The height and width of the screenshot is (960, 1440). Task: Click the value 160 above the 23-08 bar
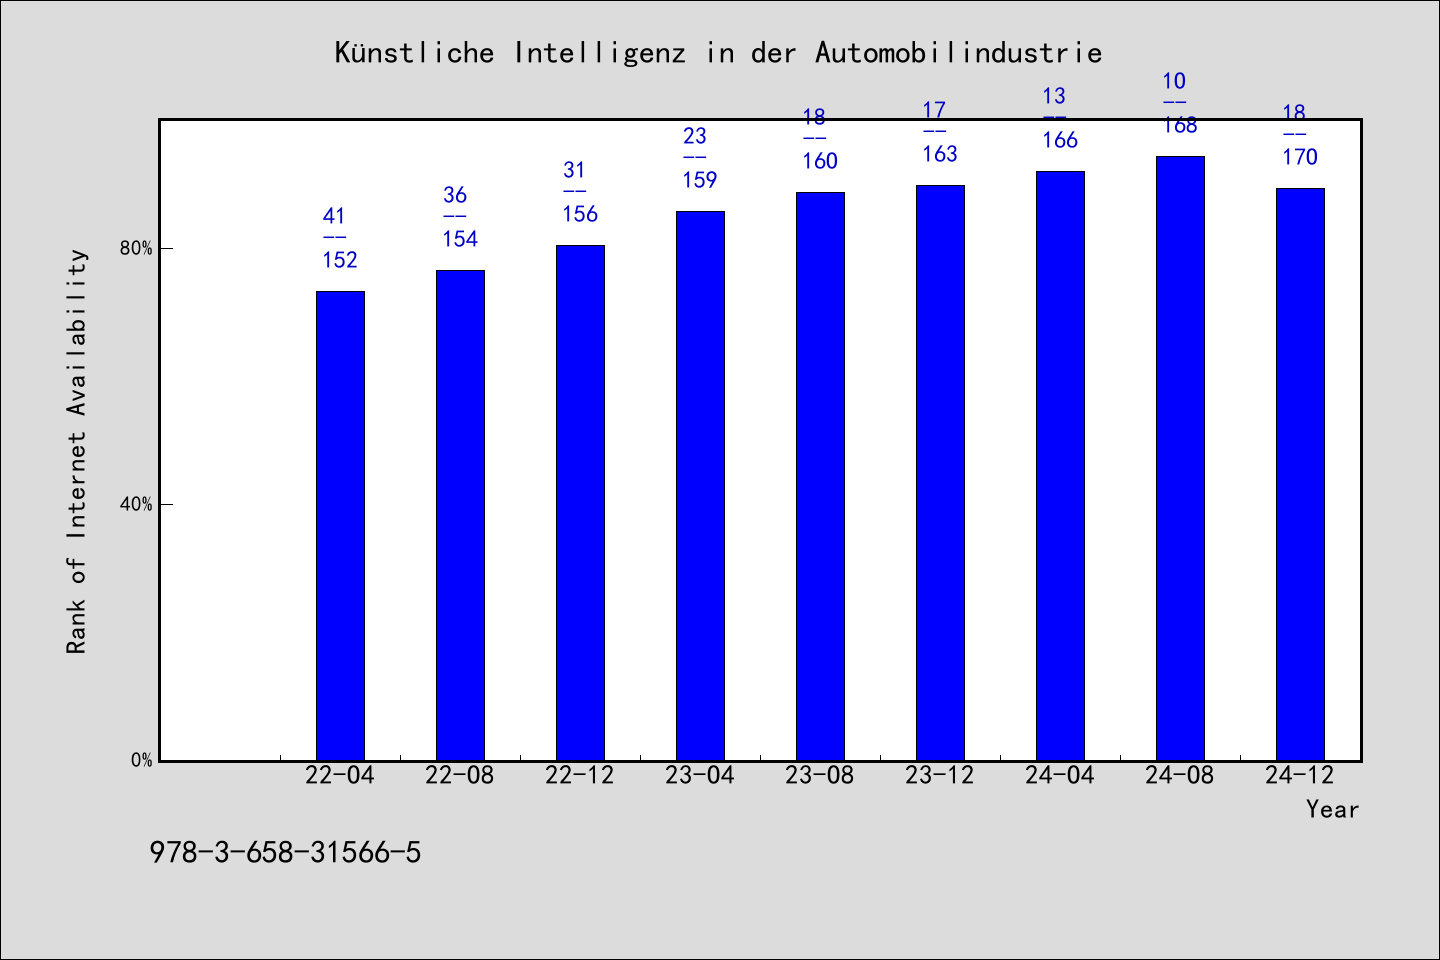click(x=820, y=161)
